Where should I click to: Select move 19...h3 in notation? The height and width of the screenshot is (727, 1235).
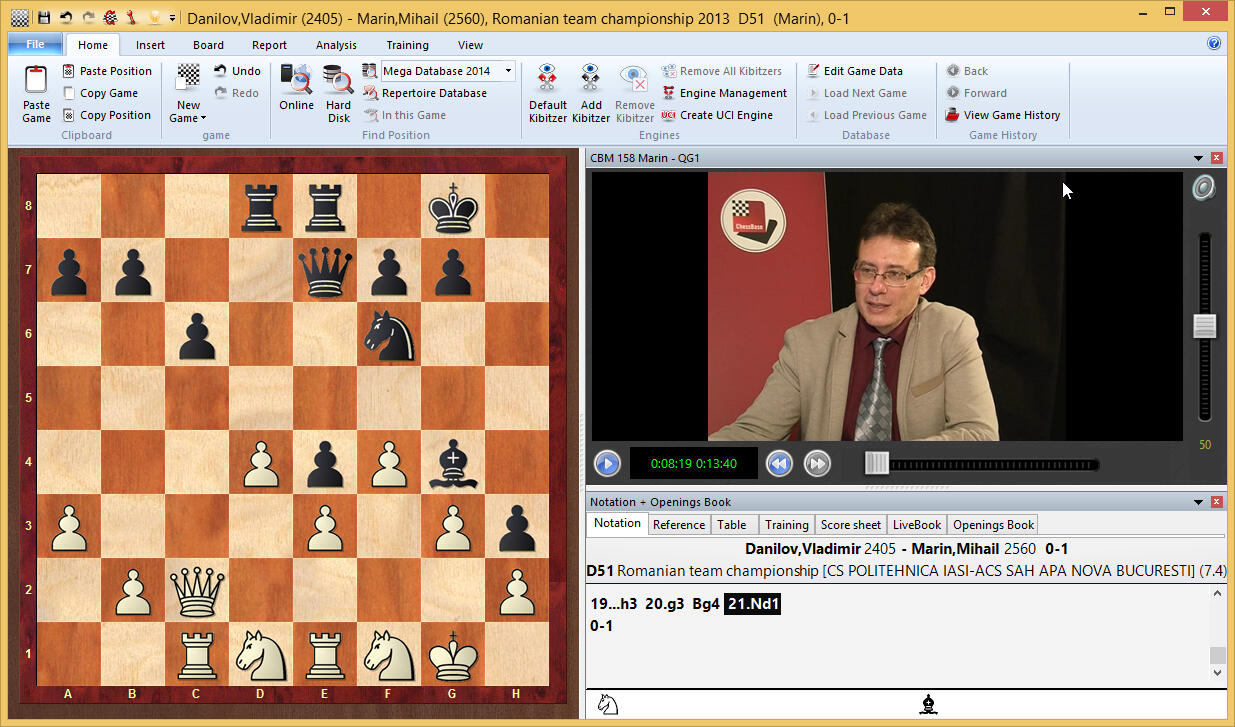click(x=614, y=604)
